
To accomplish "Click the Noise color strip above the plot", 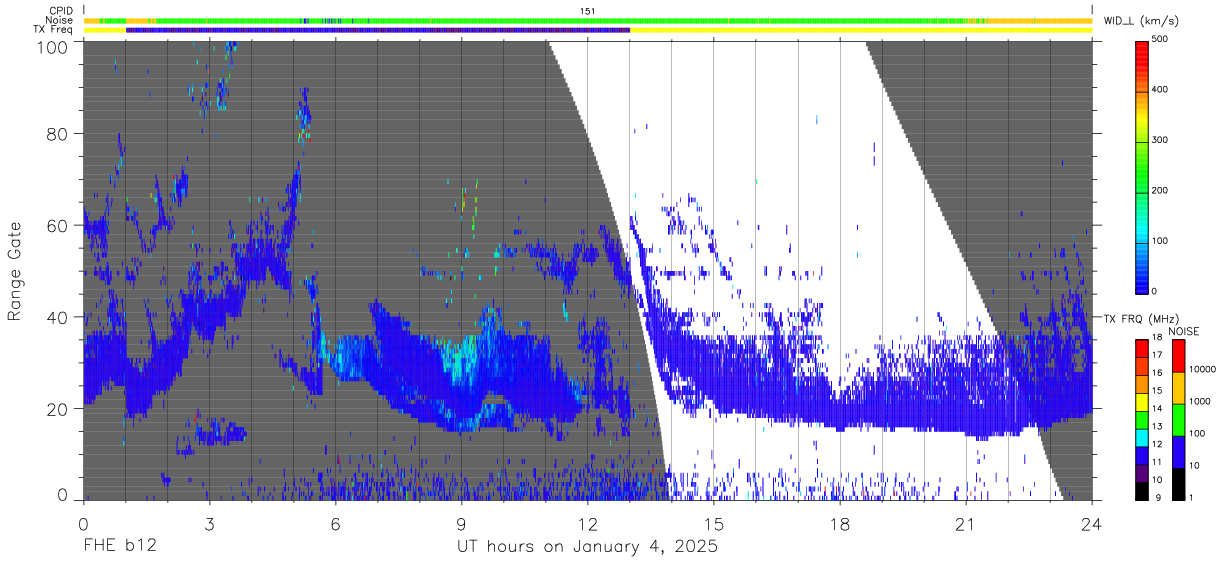I will point(588,20).
